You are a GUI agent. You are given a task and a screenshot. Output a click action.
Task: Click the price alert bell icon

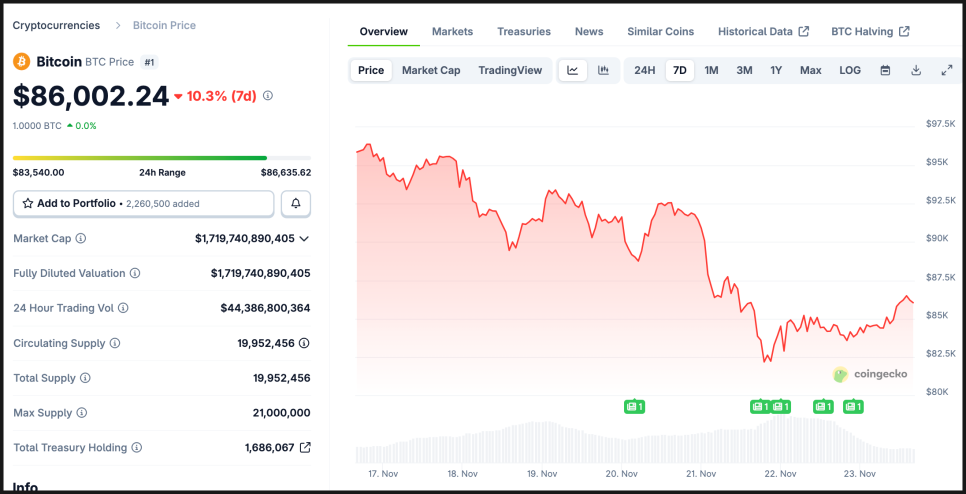pos(296,203)
